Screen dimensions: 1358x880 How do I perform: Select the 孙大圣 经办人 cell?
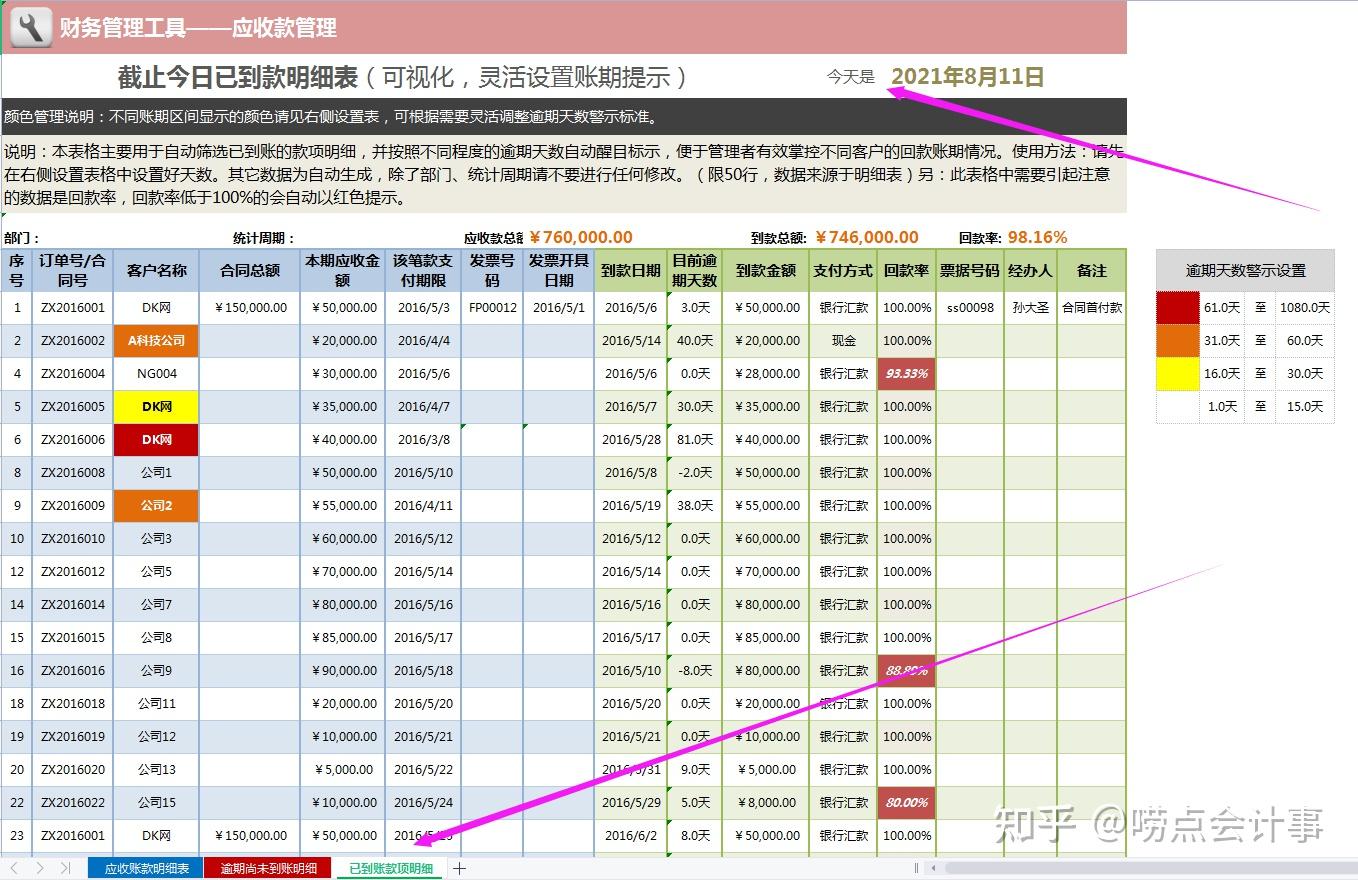pos(1030,308)
